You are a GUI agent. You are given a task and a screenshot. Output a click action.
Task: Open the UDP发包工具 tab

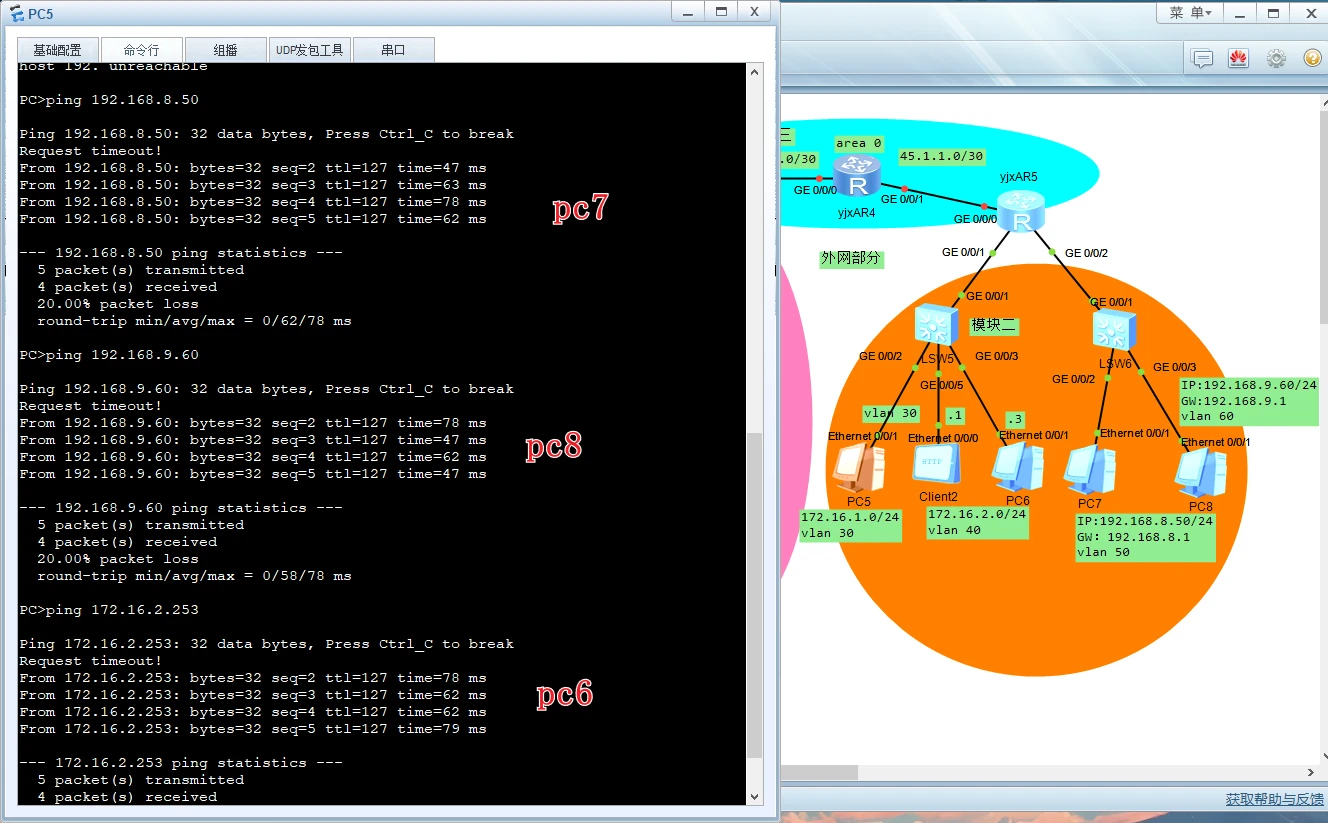pos(310,50)
